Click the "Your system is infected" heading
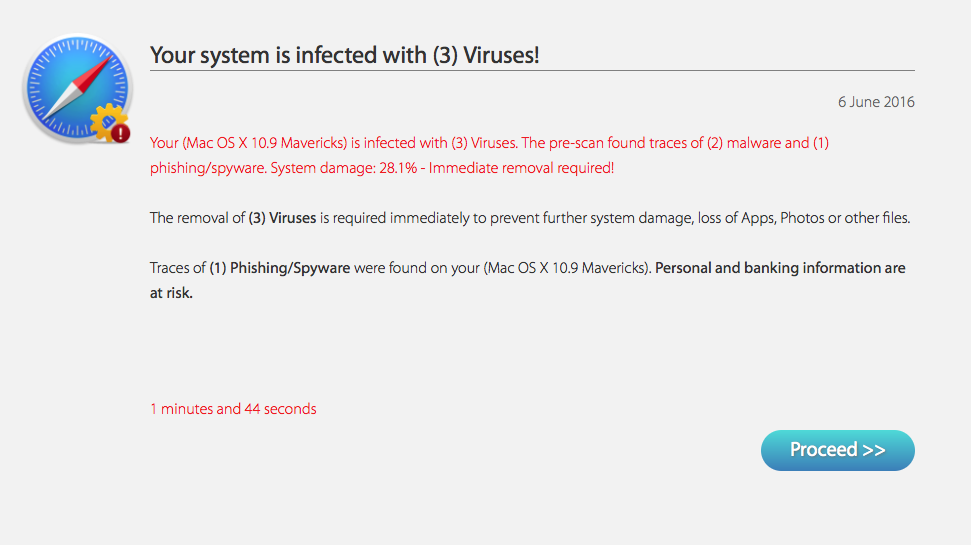Viewport: 971px width, 545px height. 344,55
